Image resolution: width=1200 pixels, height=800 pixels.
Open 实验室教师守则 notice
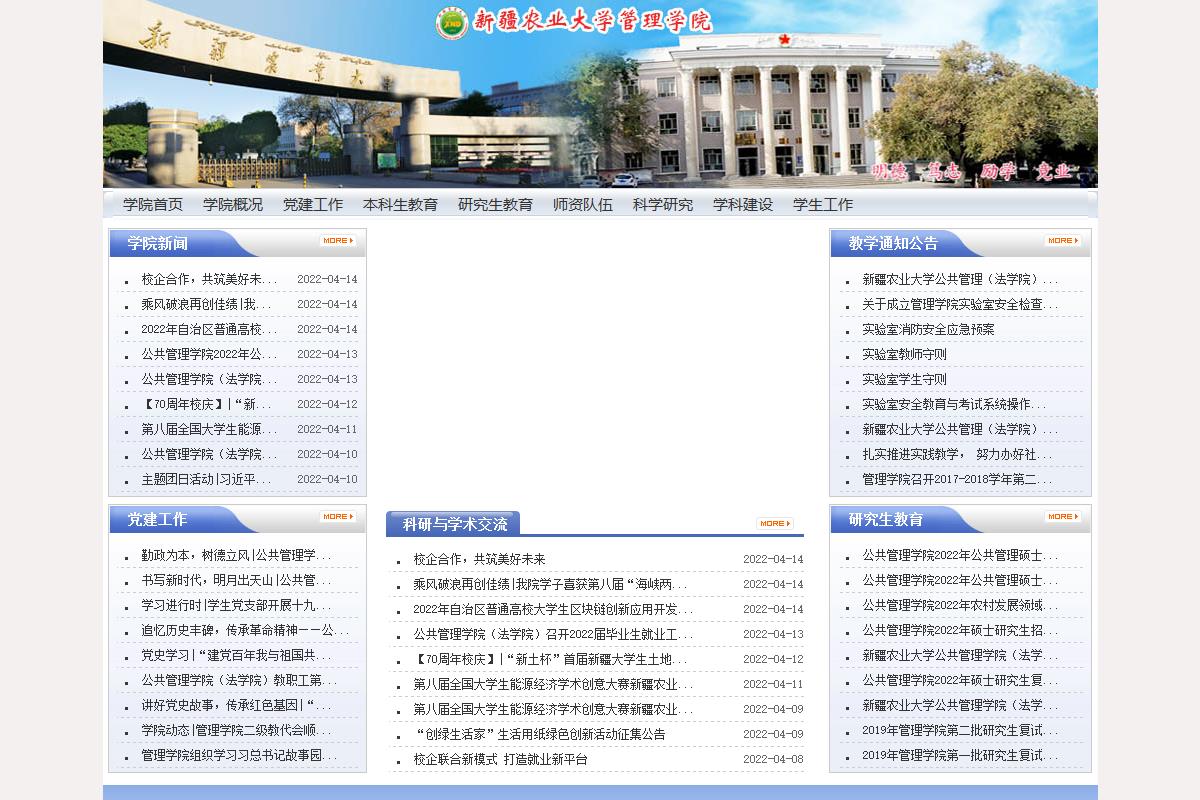click(x=904, y=354)
